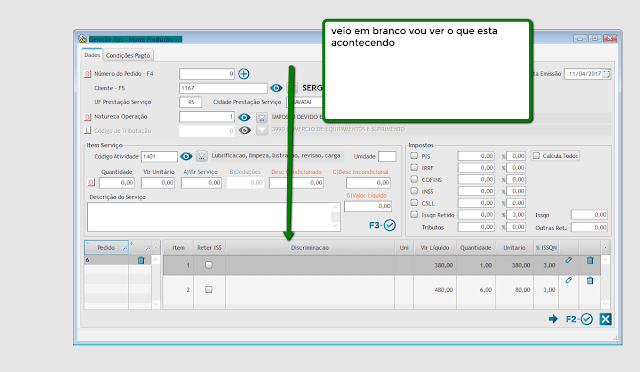Open the list icon beside Código Atividade eye
Viewport: 640px width, 372px height.
tap(202, 156)
